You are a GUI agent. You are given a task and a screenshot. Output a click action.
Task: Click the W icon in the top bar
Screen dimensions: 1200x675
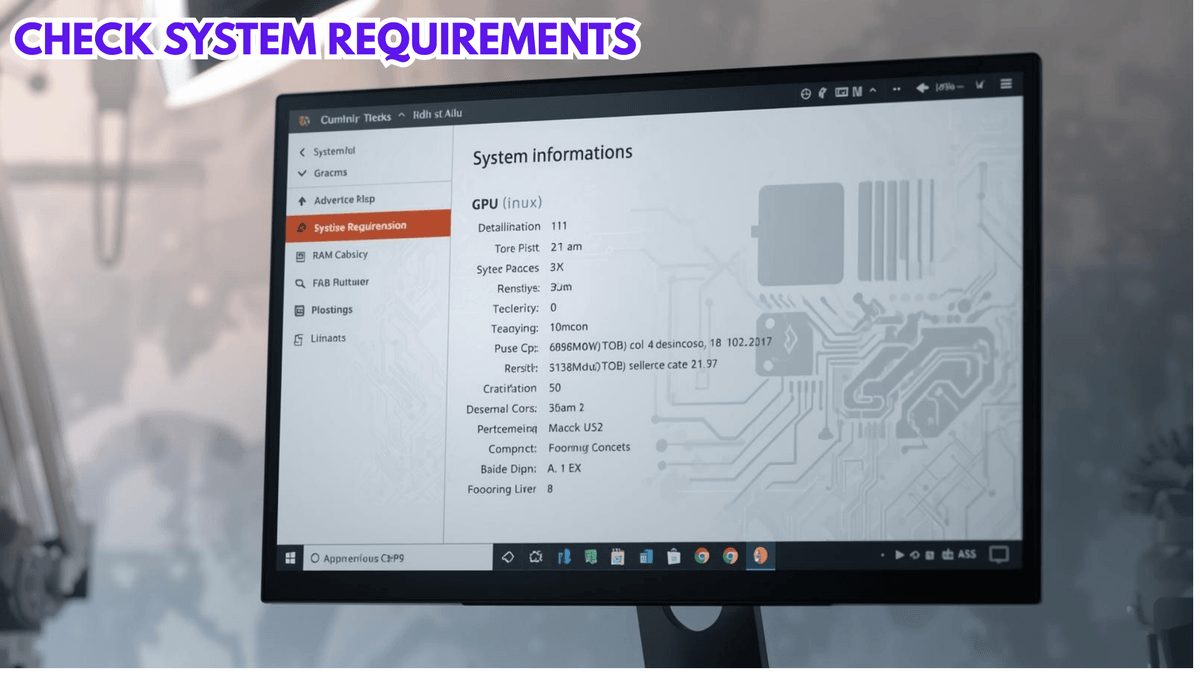[x=980, y=86]
